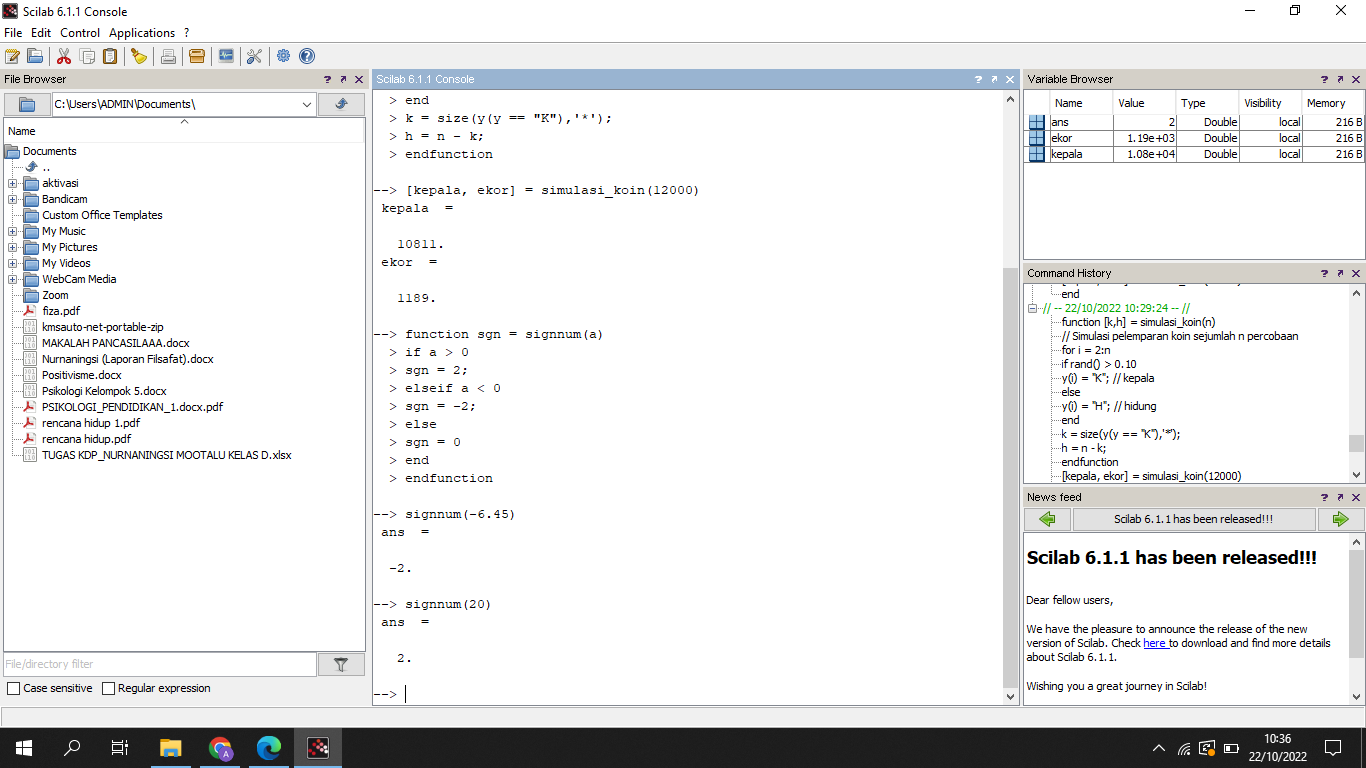
Task: Open the Control menu
Action: coord(80,33)
